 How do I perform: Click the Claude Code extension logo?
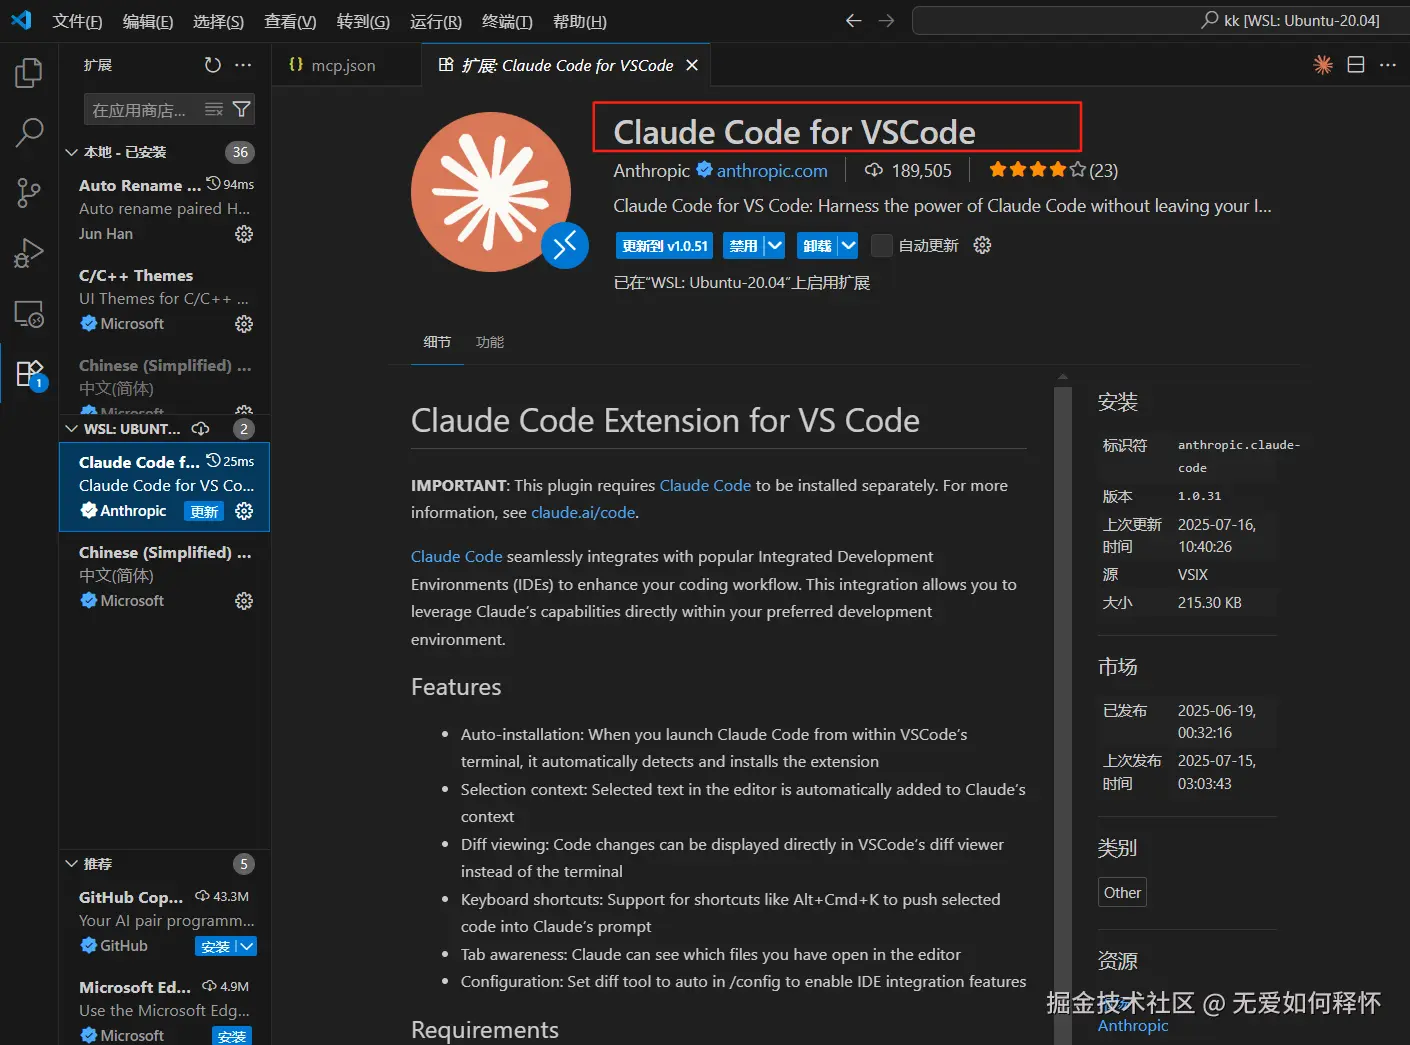point(491,192)
